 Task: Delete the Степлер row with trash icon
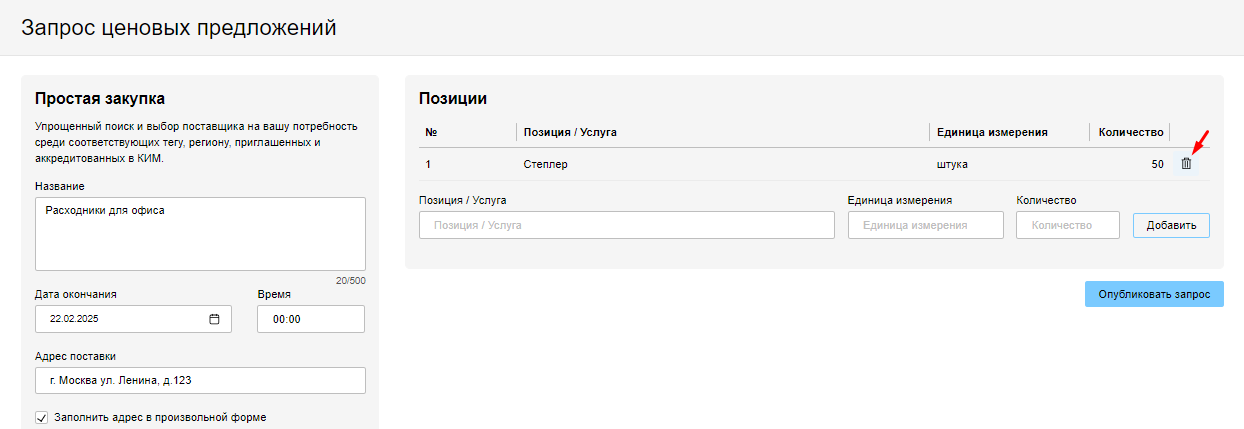tap(1186, 164)
